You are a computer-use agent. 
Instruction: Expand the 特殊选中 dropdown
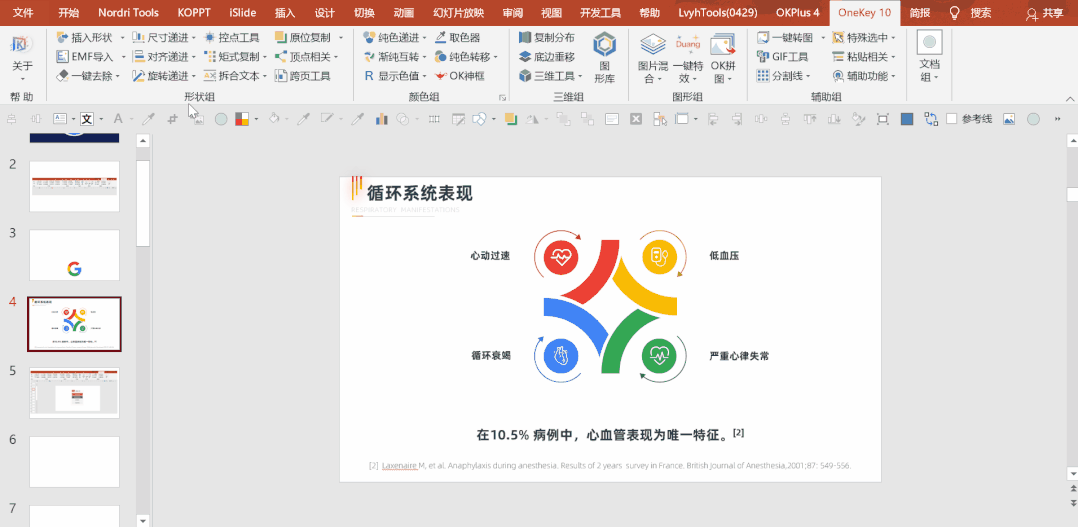pyautogui.click(x=894, y=38)
